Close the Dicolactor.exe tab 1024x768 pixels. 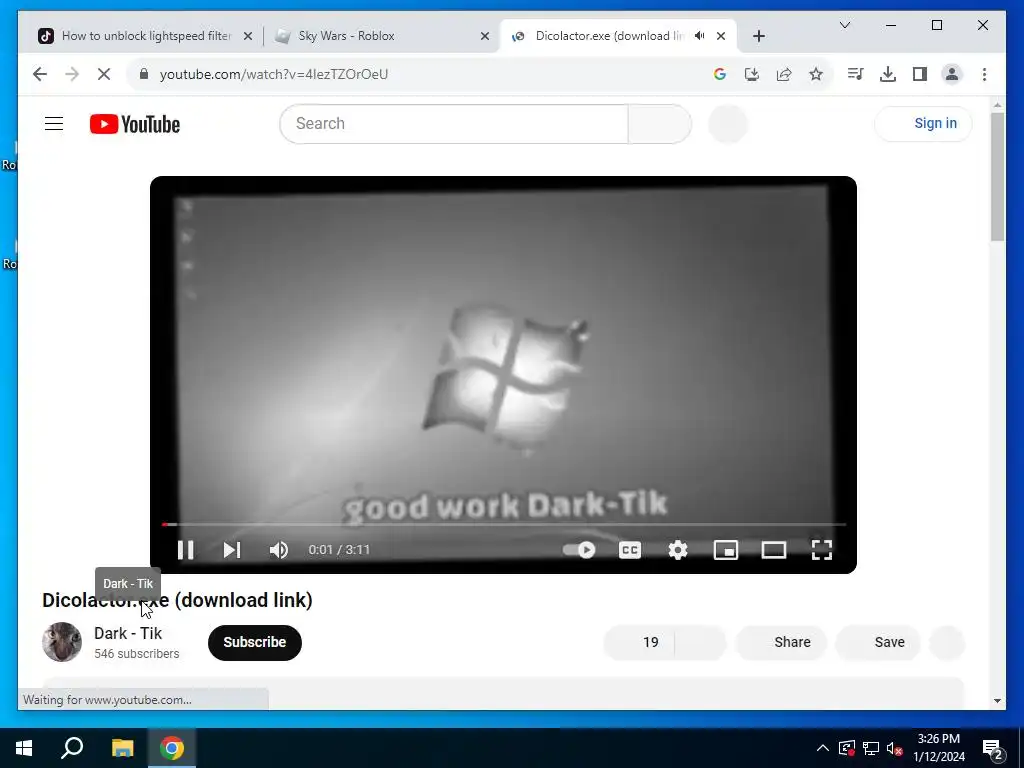(x=721, y=36)
